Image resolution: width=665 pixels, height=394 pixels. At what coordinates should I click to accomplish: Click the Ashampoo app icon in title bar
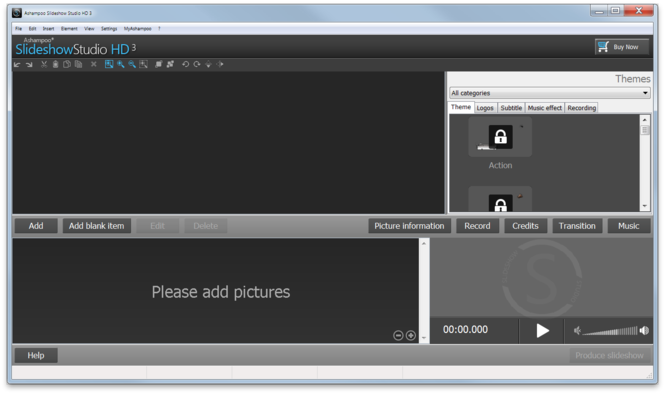point(17,13)
